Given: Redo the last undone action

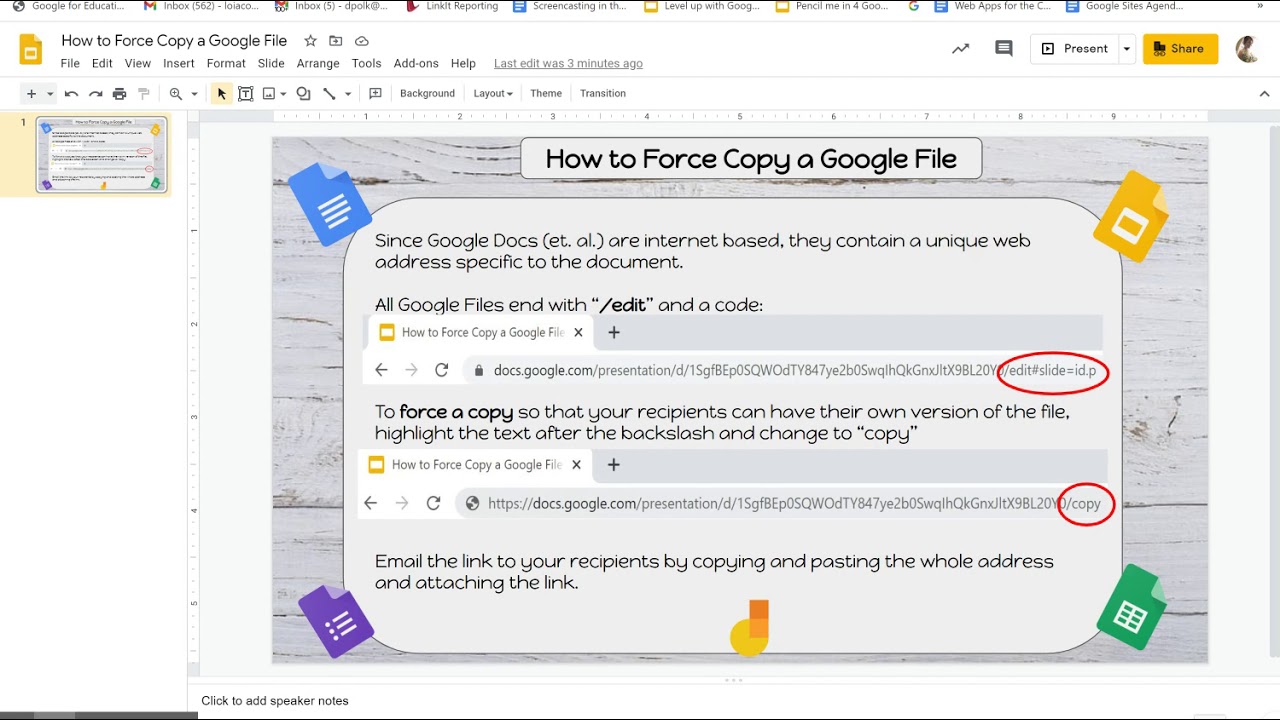Looking at the screenshot, I should [95, 94].
